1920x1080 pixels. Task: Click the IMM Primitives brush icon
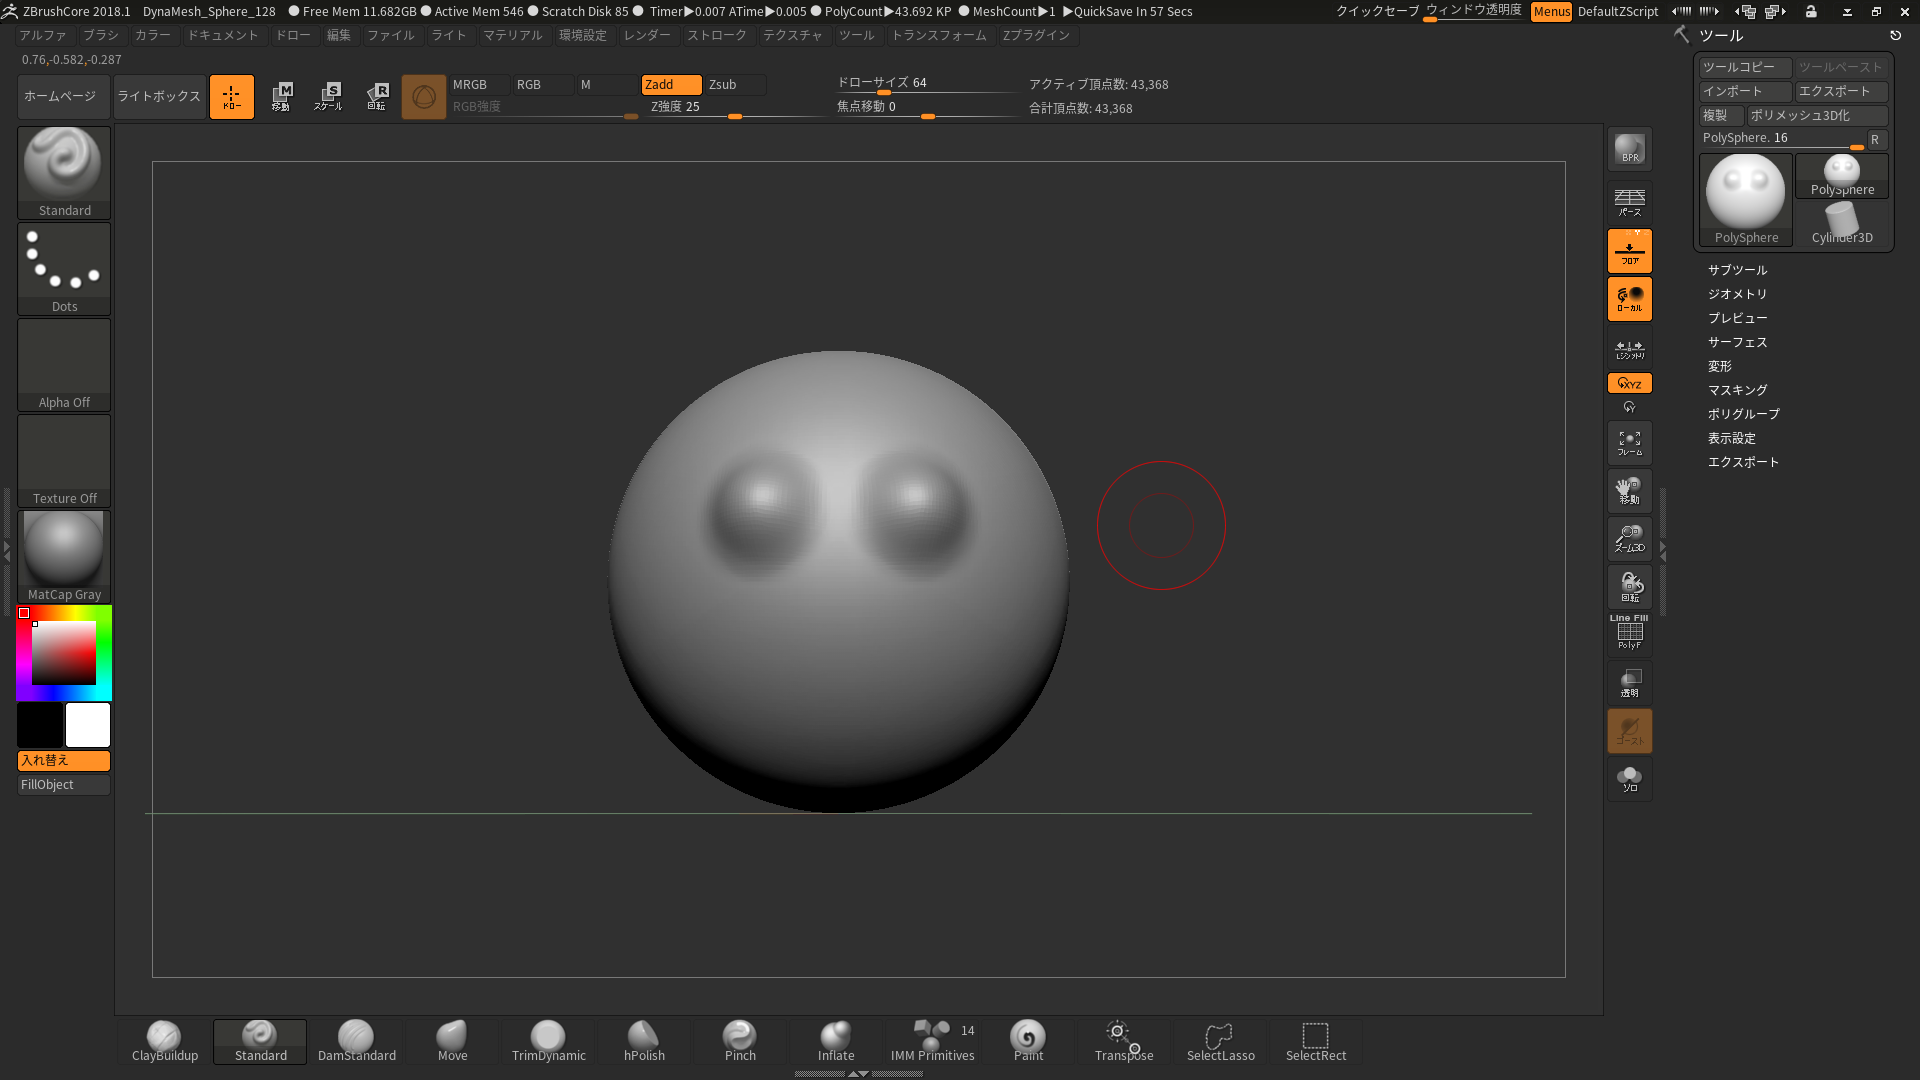click(931, 1039)
